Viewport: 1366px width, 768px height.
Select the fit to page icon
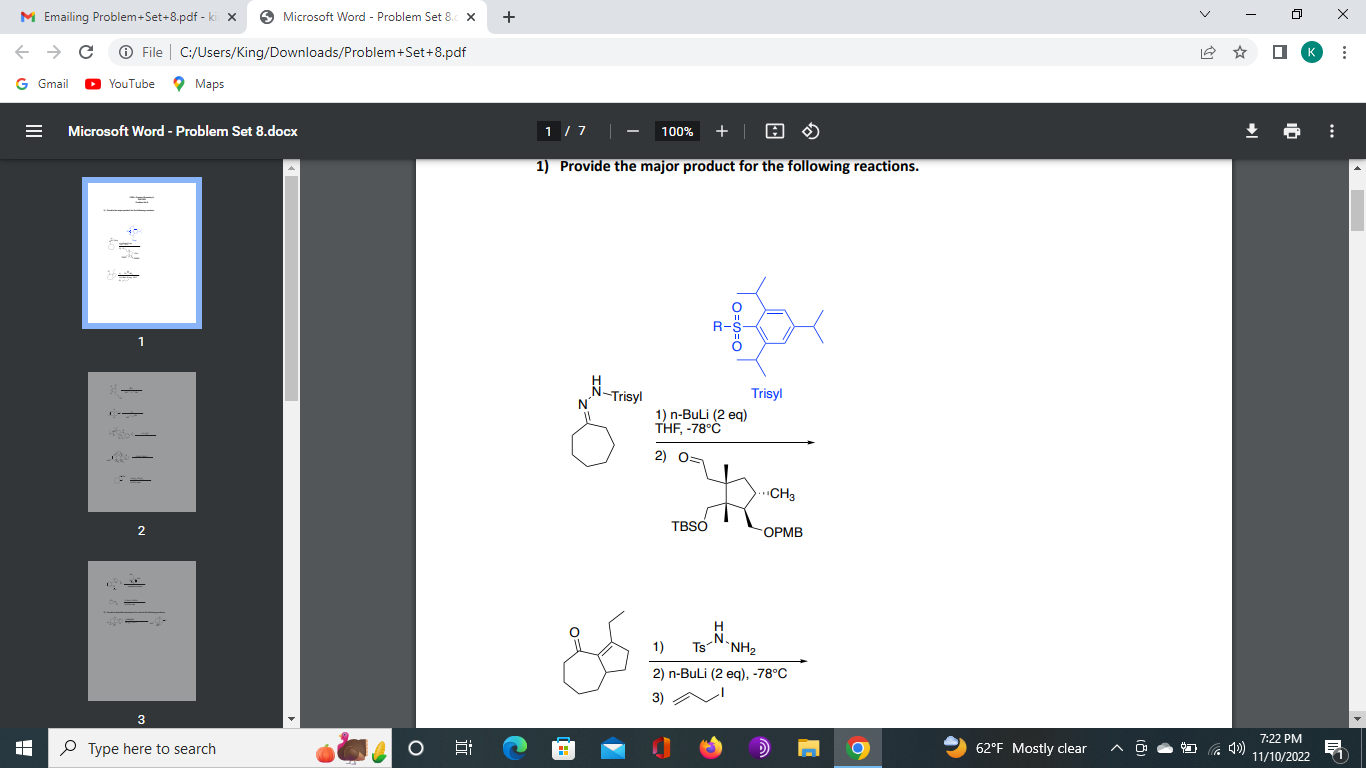coord(775,131)
